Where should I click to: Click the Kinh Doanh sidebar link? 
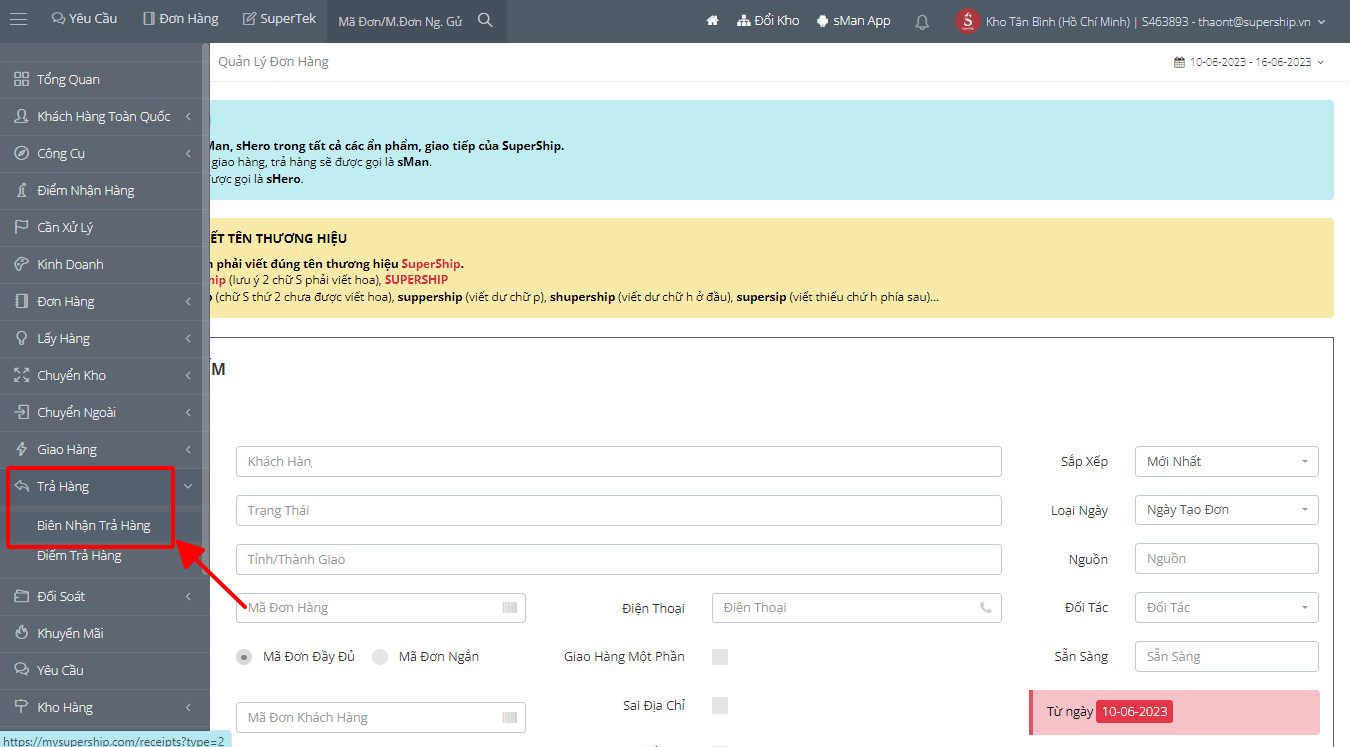pos(70,264)
